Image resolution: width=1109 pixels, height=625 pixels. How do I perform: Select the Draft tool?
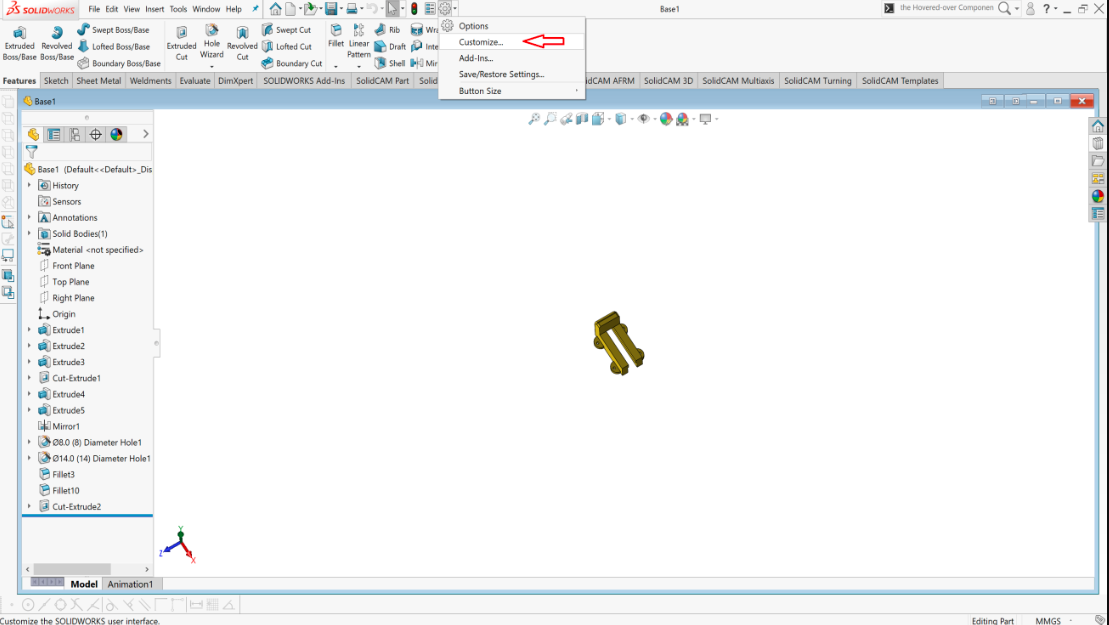[x=390, y=47]
